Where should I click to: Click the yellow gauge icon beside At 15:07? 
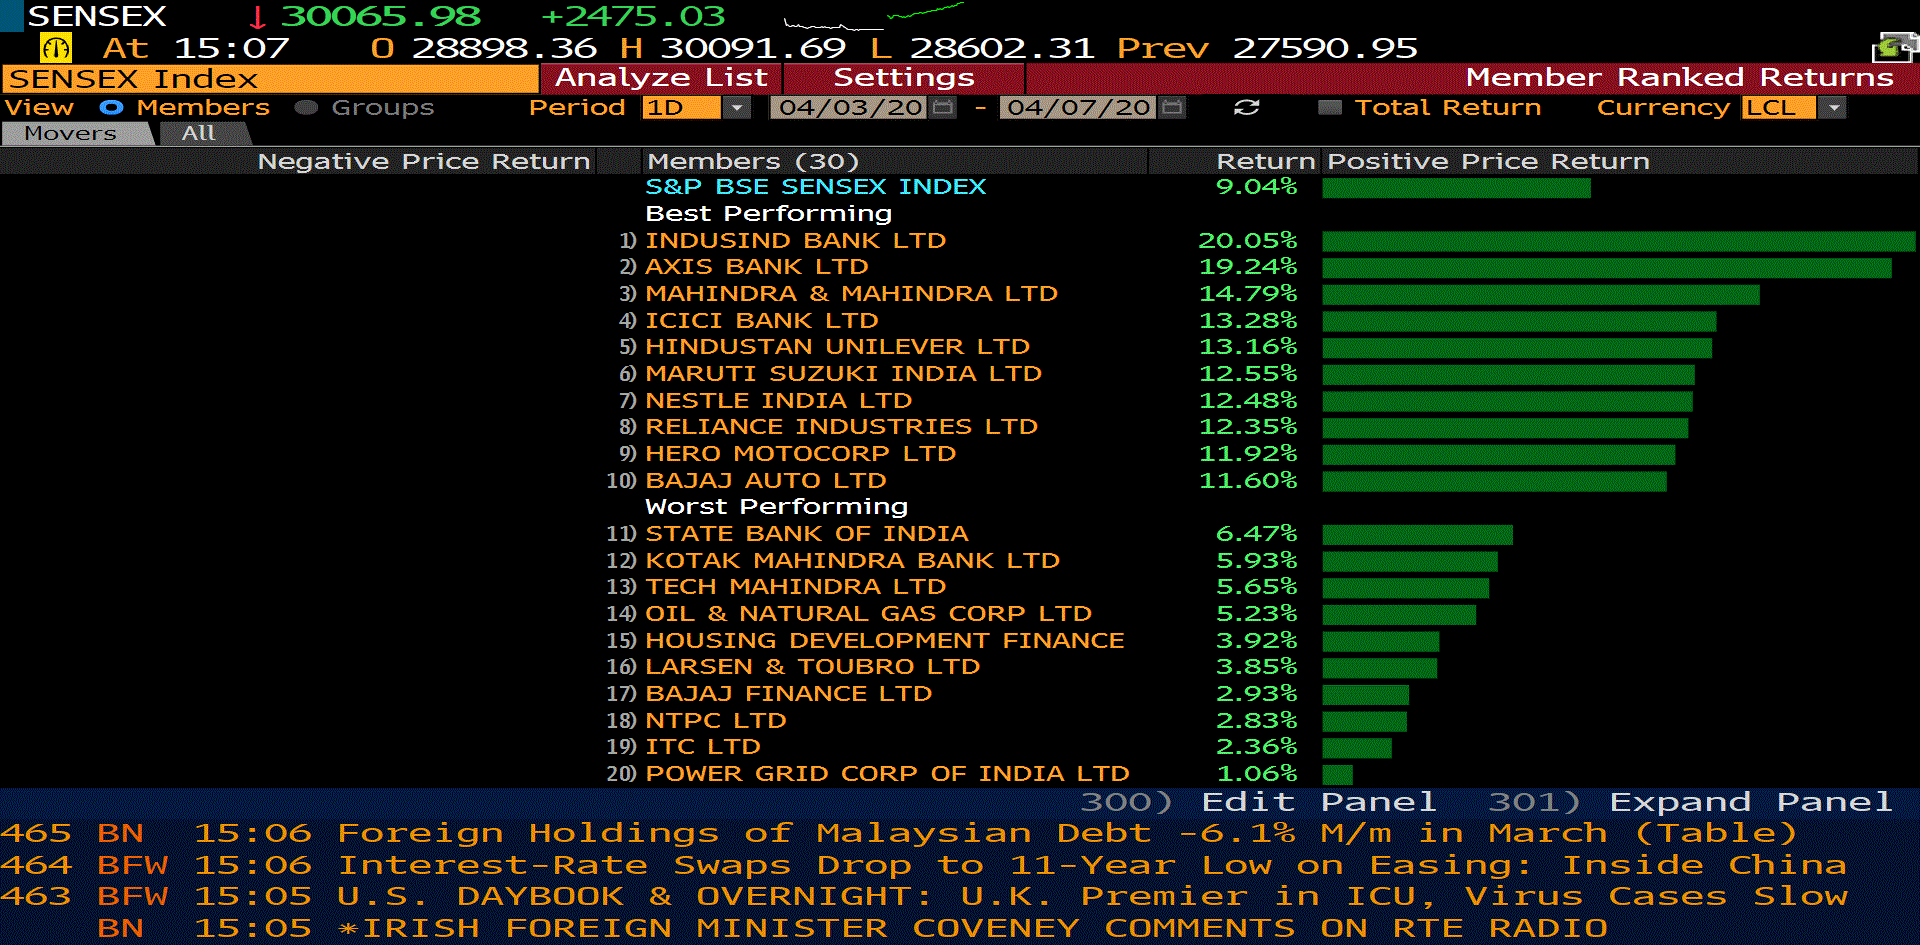click(55, 48)
